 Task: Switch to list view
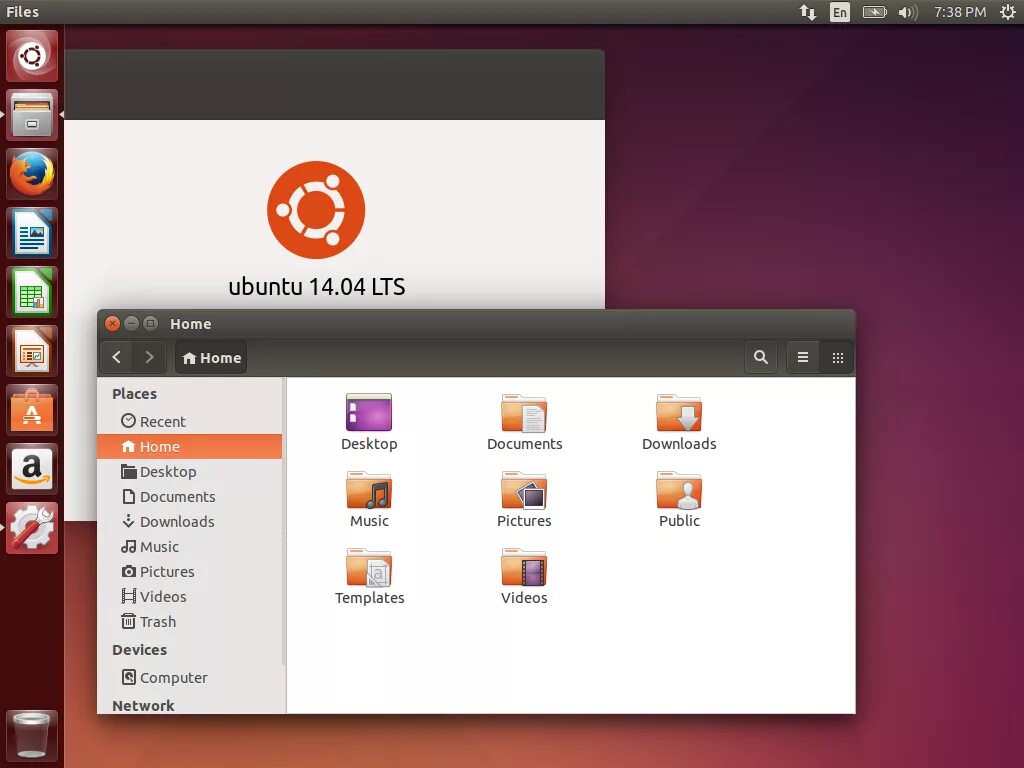click(803, 357)
